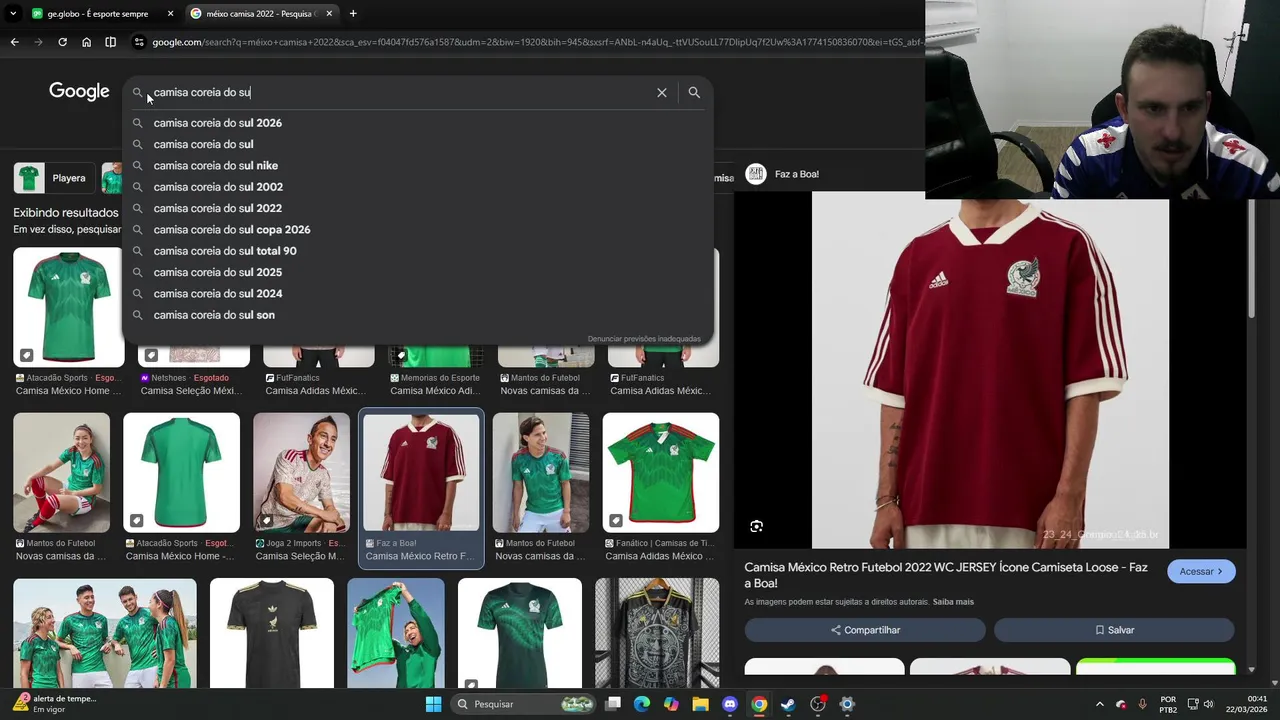Viewport: 1280px width, 720px height.
Task: Open Discord from the taskbar
Action: 730,704
